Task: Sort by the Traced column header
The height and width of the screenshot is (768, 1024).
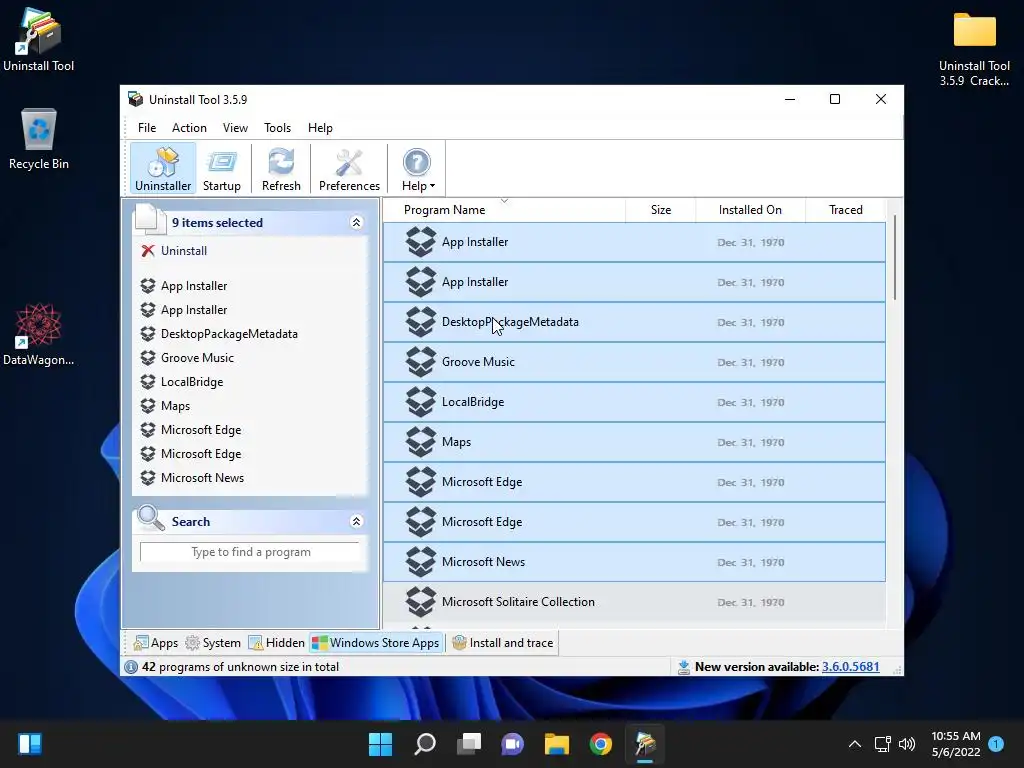Action: [x=845, y=210]
